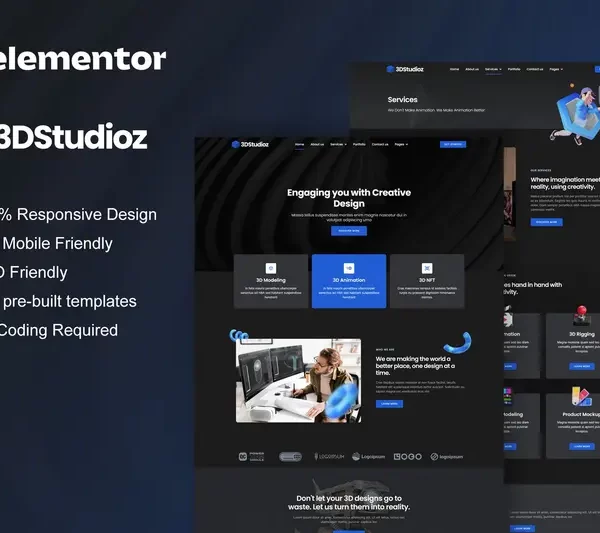Image resolution: width=600 pixels, height=533 pixels.
Task: Click the blue 3D character illustration on the Services page
Action: 576,115
